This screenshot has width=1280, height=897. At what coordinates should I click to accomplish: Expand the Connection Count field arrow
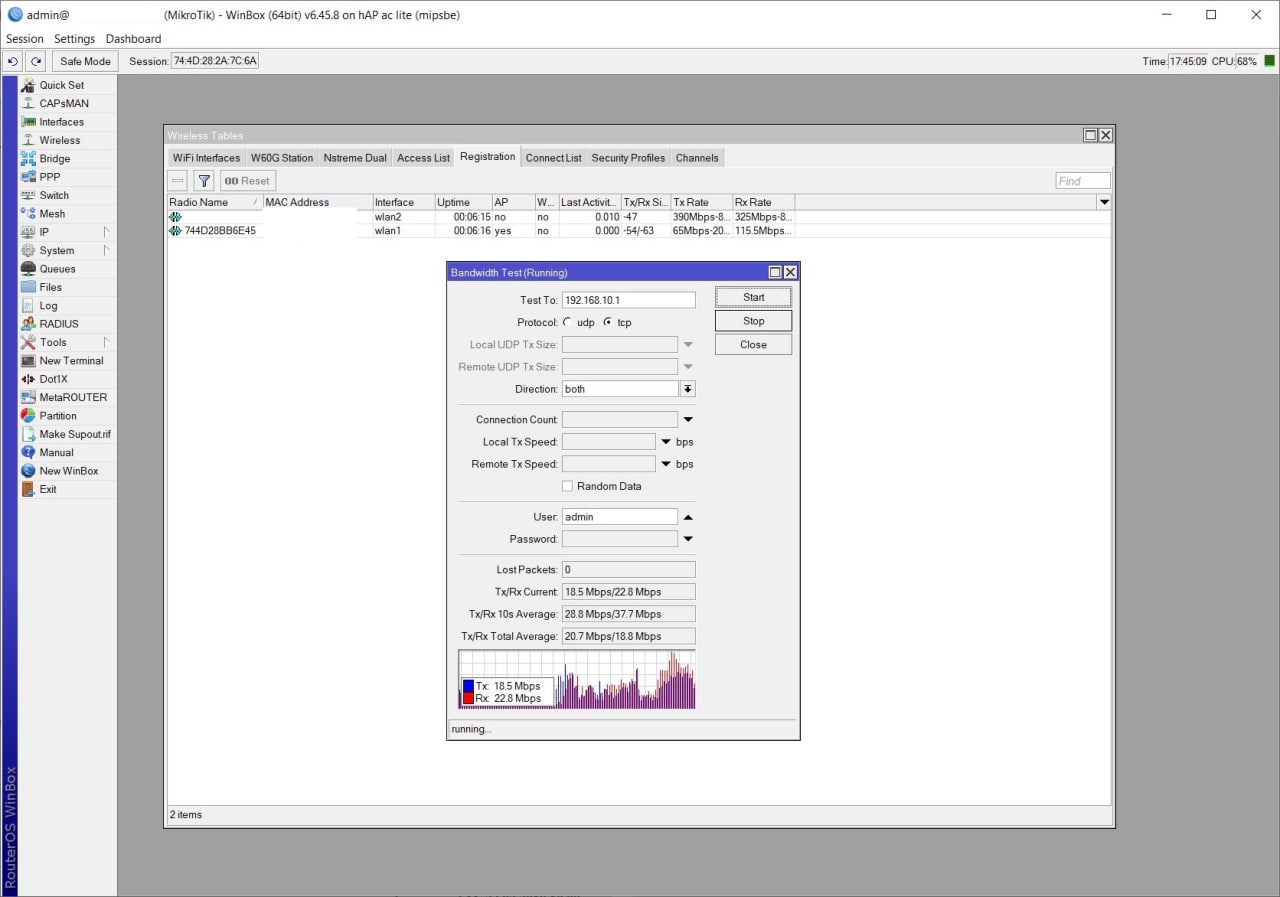pyautogui.click(x=688, y=420)
